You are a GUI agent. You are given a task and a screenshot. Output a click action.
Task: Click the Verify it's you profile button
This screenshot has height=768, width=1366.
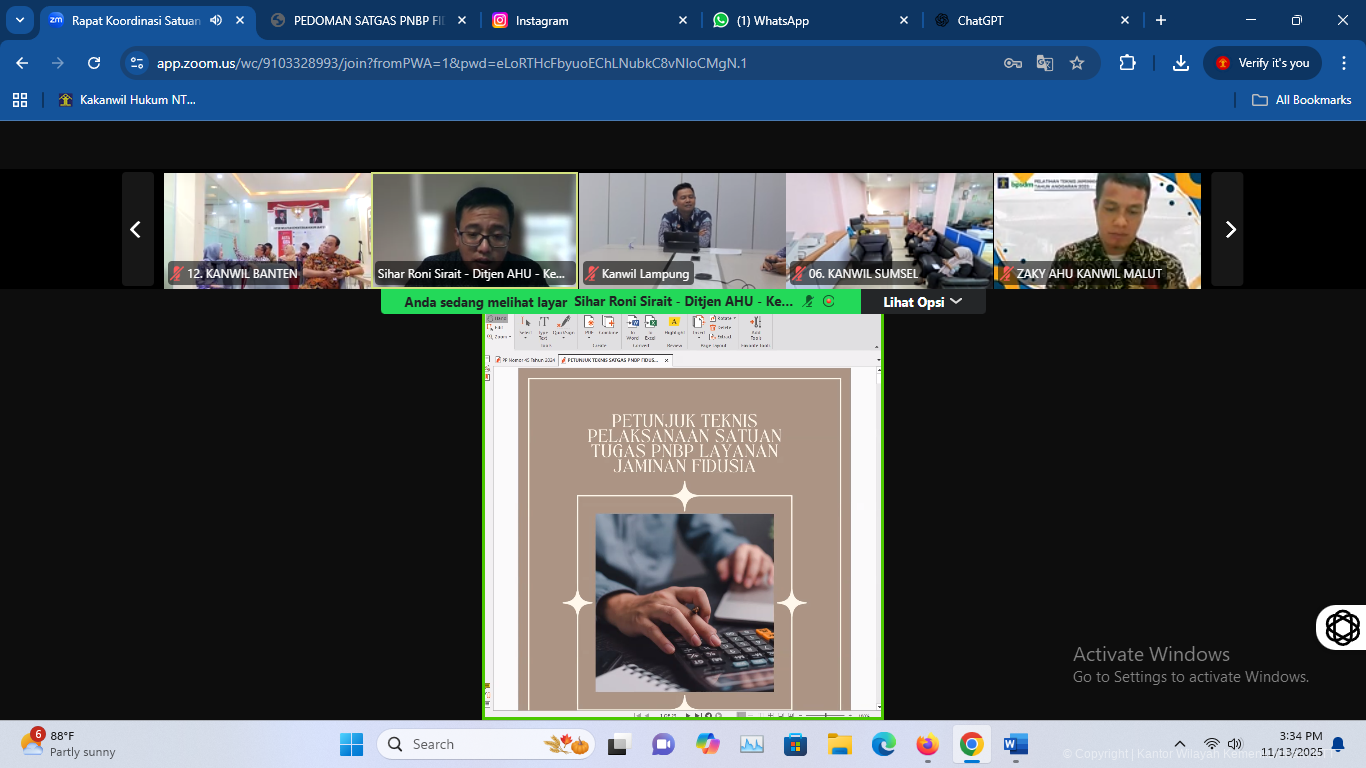1262,63
